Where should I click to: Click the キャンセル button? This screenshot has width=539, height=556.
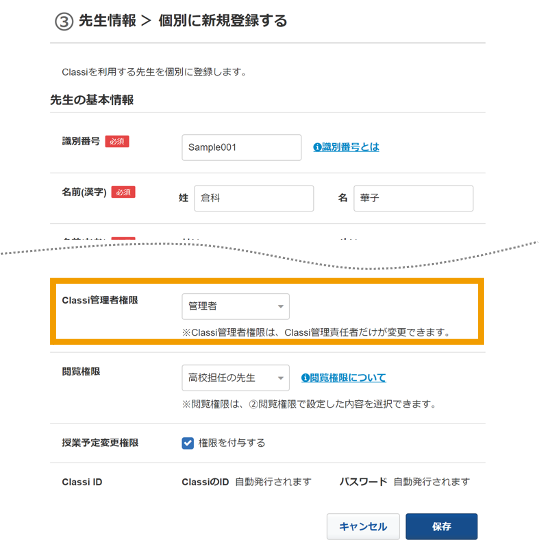pos(363,527)
